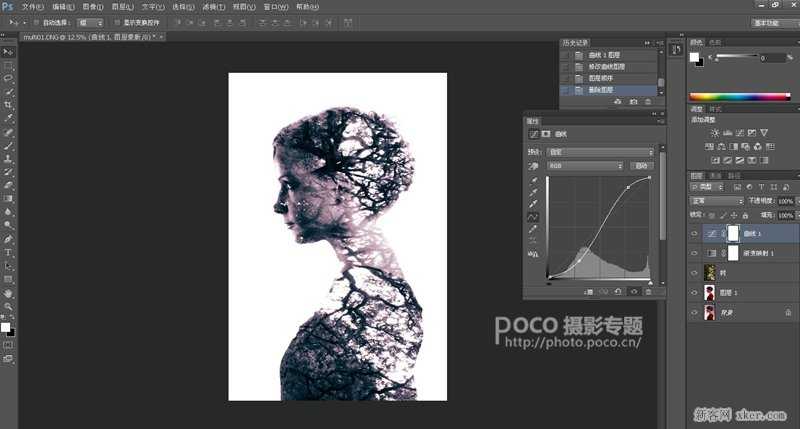Choose the draw-curve pencil tool in Curves
800x429 pixels.
click(x=533, y=228)
